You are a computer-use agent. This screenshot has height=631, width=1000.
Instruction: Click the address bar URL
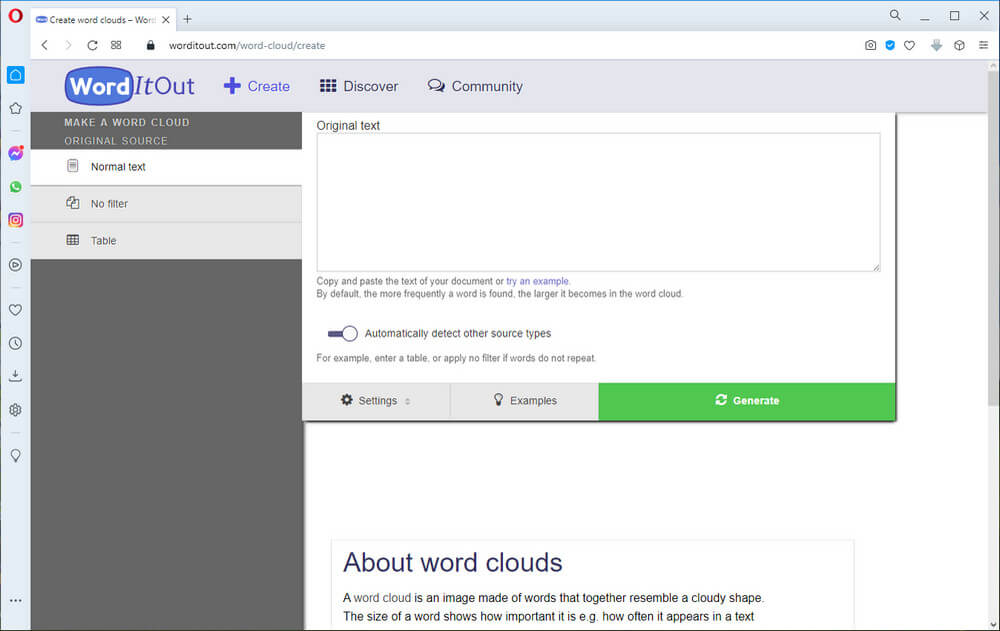(247, 45)
